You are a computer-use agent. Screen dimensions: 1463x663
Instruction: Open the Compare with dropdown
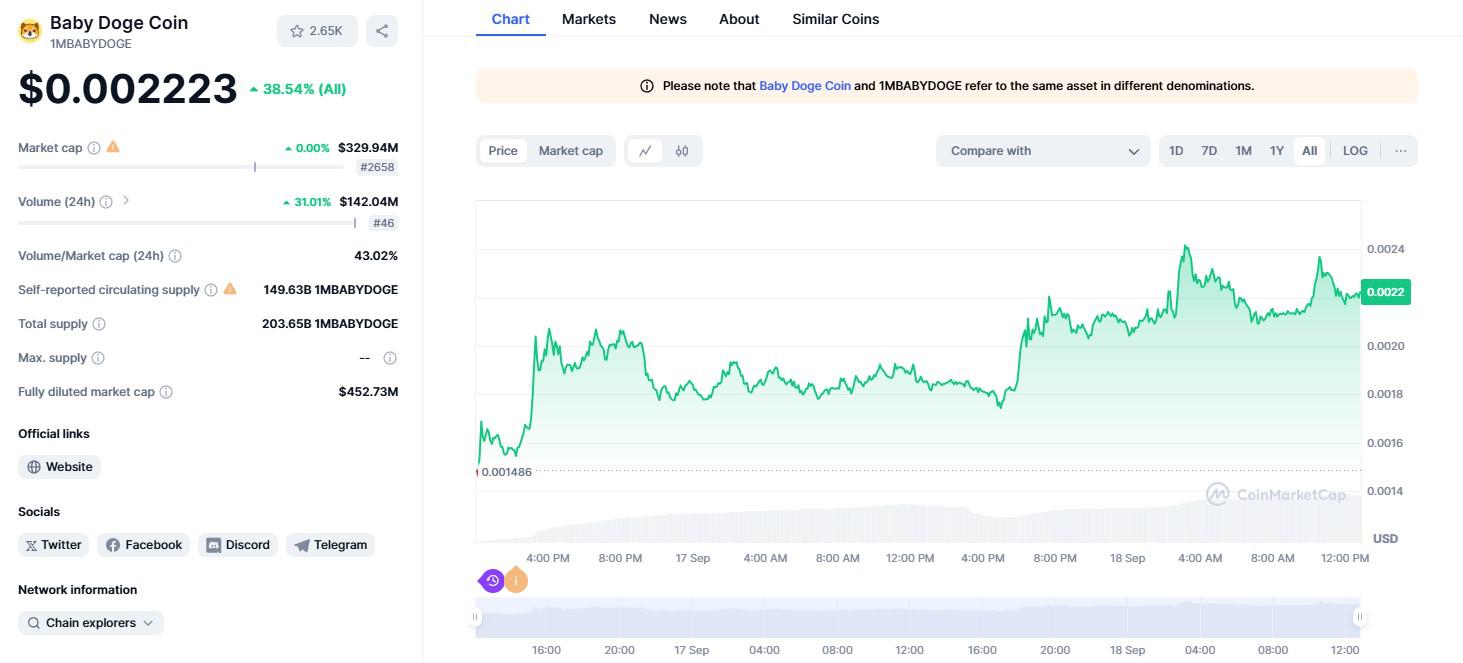(x=1043, y=151)
